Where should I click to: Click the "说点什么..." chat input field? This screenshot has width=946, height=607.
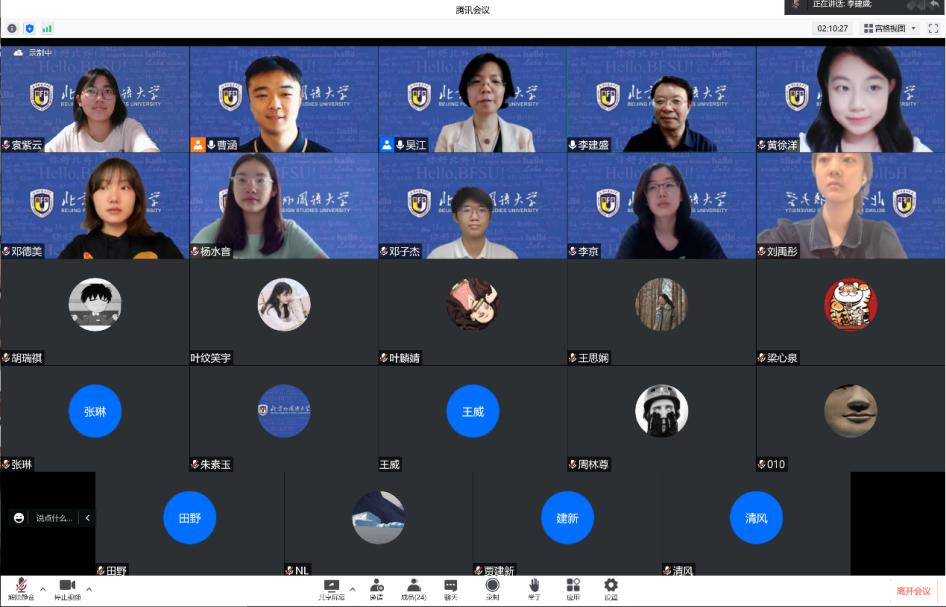point(55,518)
